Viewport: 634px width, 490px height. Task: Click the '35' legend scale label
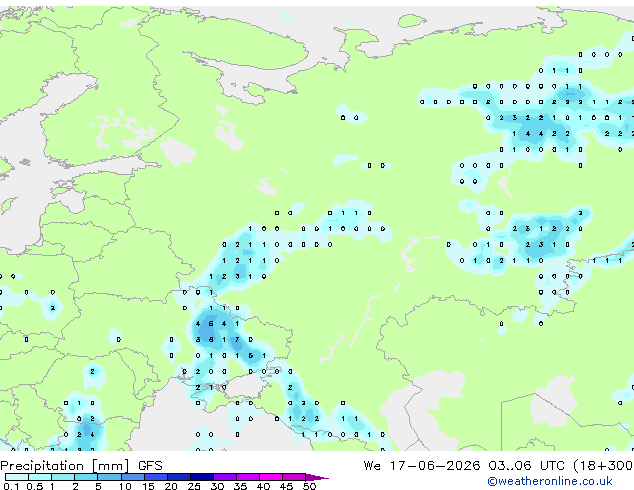(x=240, y=486)
